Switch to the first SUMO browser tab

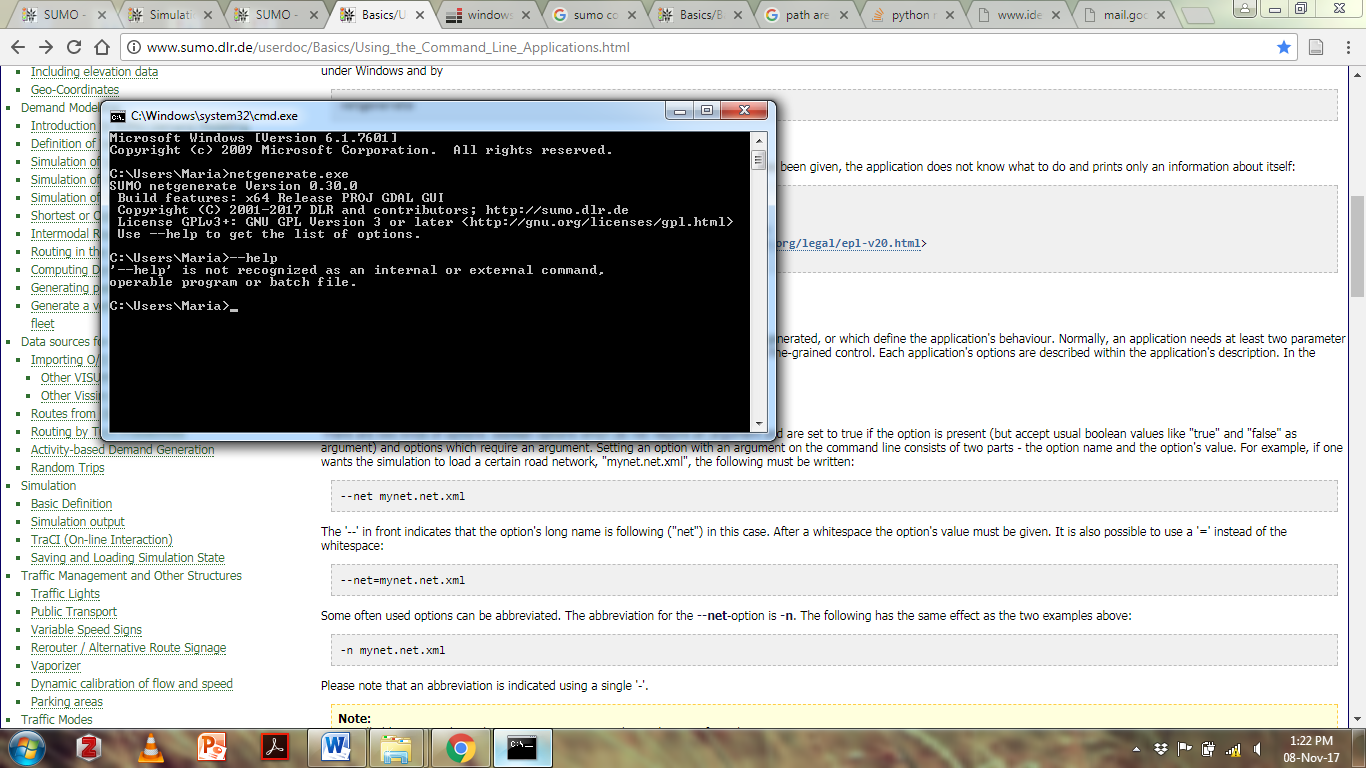tap(63, 15)
